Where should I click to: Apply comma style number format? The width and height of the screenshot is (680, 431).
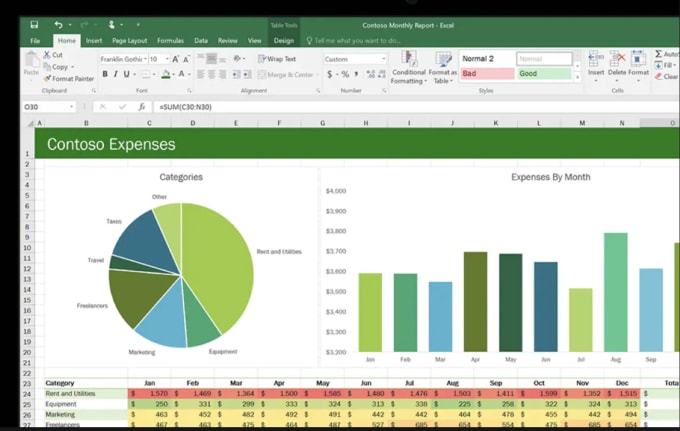[x=356, y=75]
